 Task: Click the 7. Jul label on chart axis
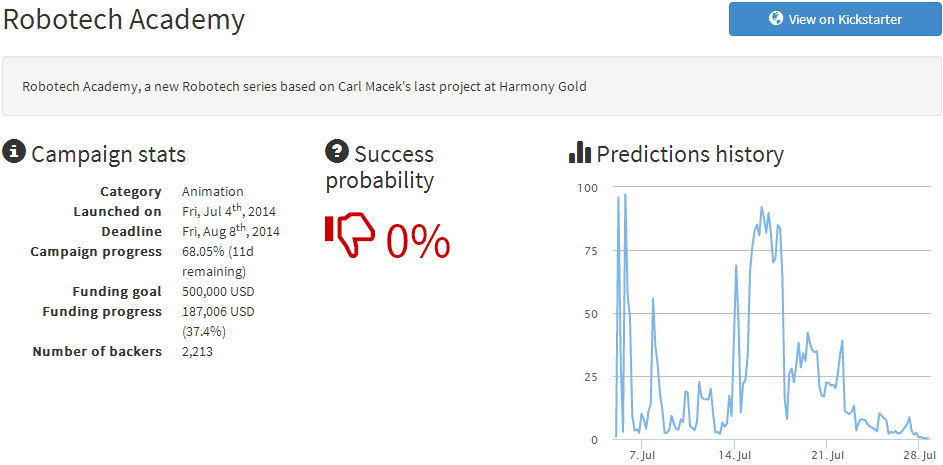tap(642, 454)
